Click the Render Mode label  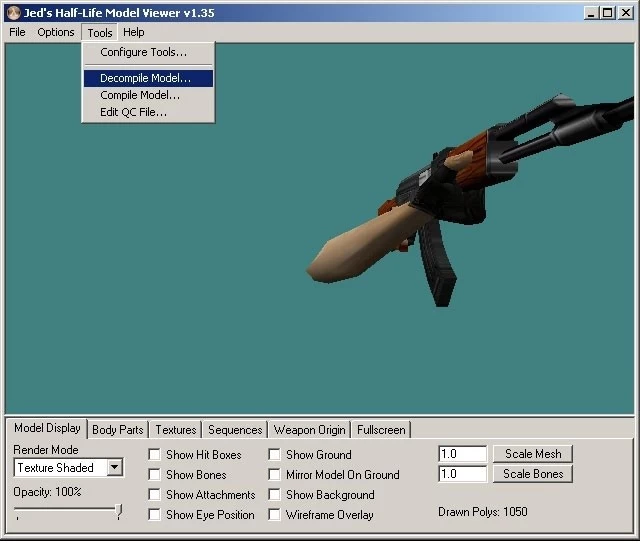click(46, 450)
